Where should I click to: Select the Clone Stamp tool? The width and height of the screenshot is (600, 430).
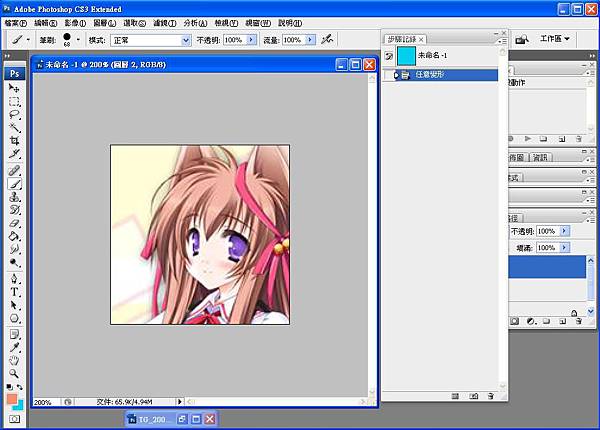[x=14, y=197]
